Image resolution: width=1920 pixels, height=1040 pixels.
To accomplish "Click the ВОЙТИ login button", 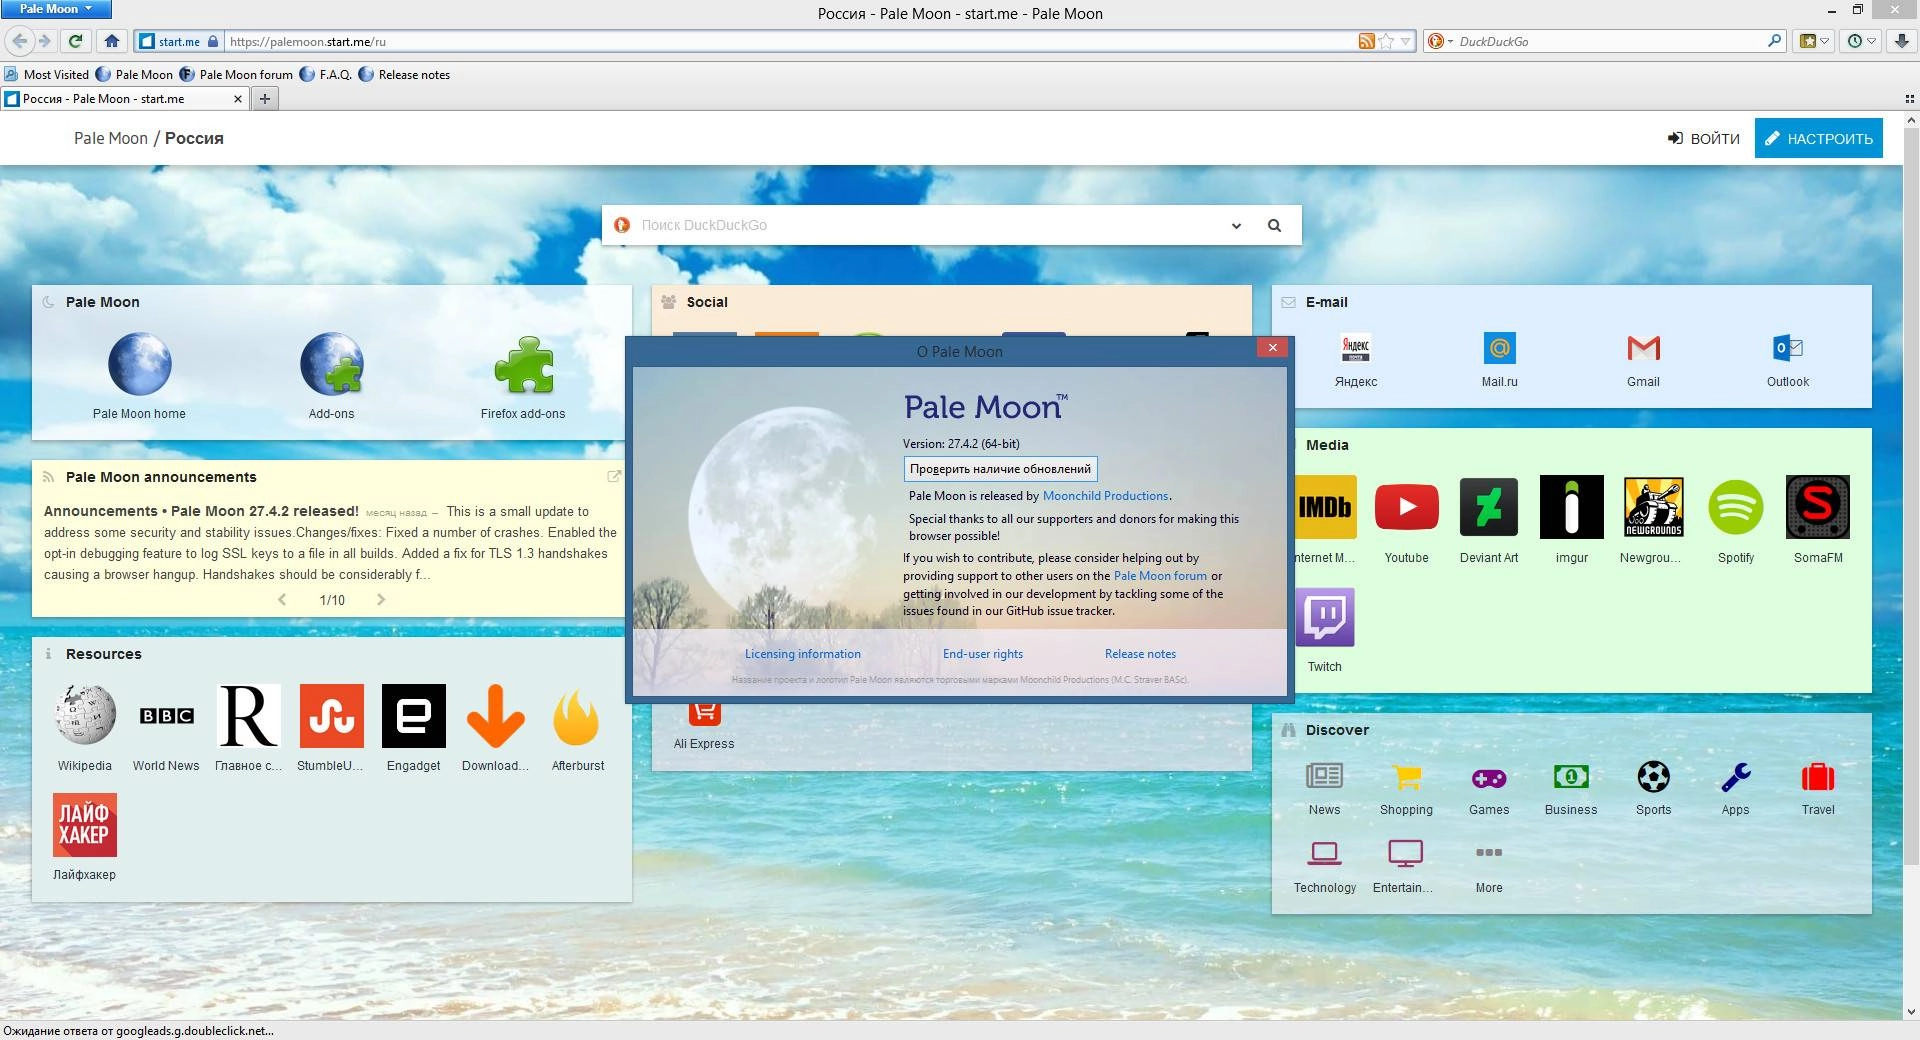I will point(1704,139).
